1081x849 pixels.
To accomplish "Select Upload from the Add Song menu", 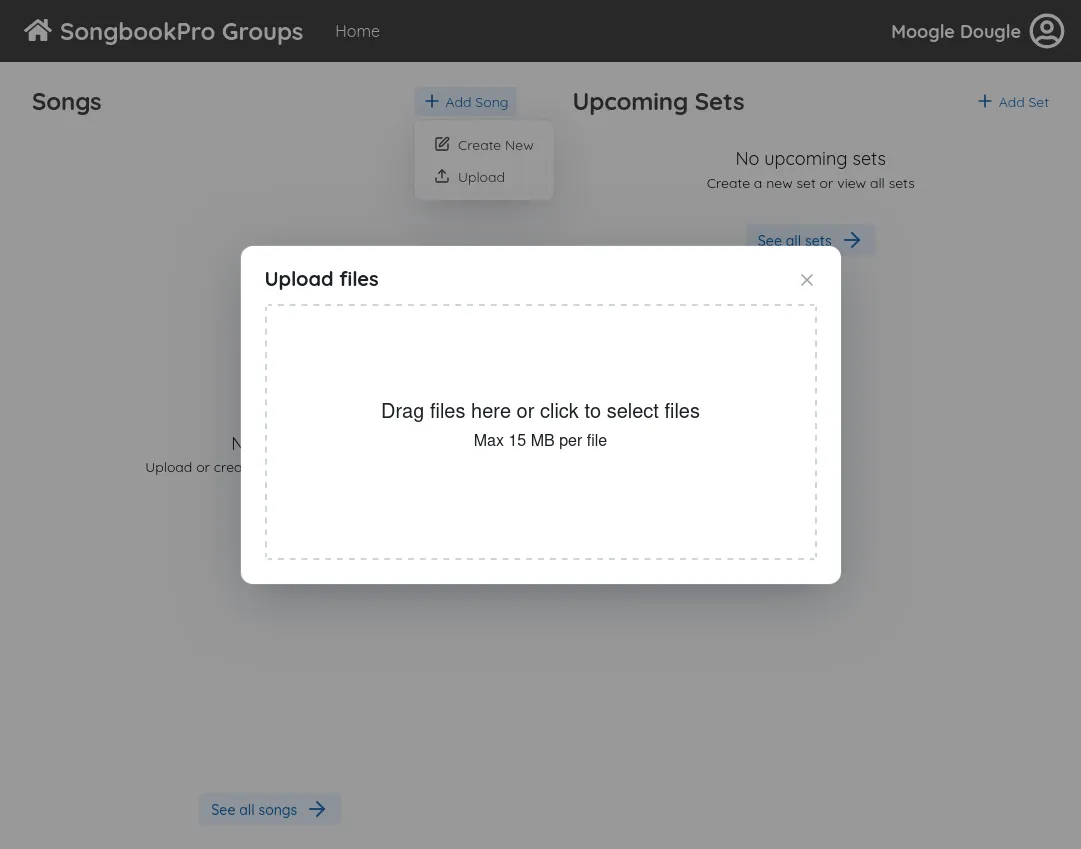I will [x=481, y=177].
